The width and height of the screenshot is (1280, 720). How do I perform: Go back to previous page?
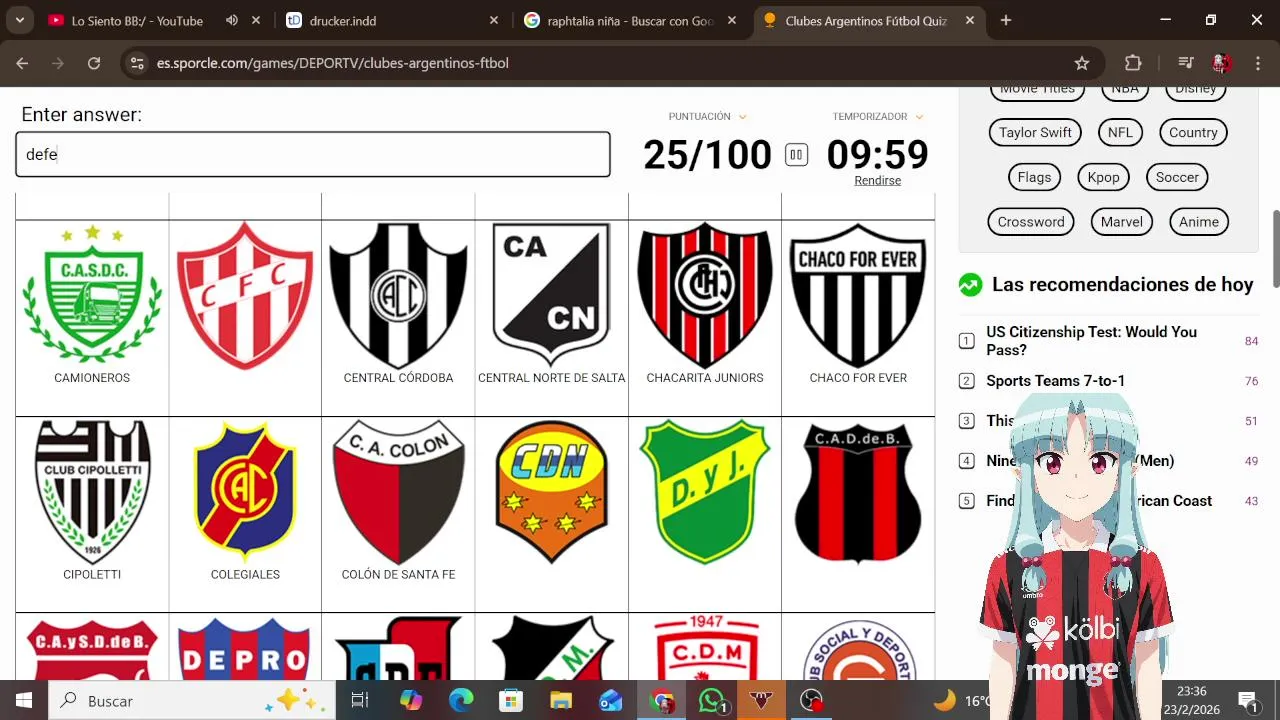(22, 63)
